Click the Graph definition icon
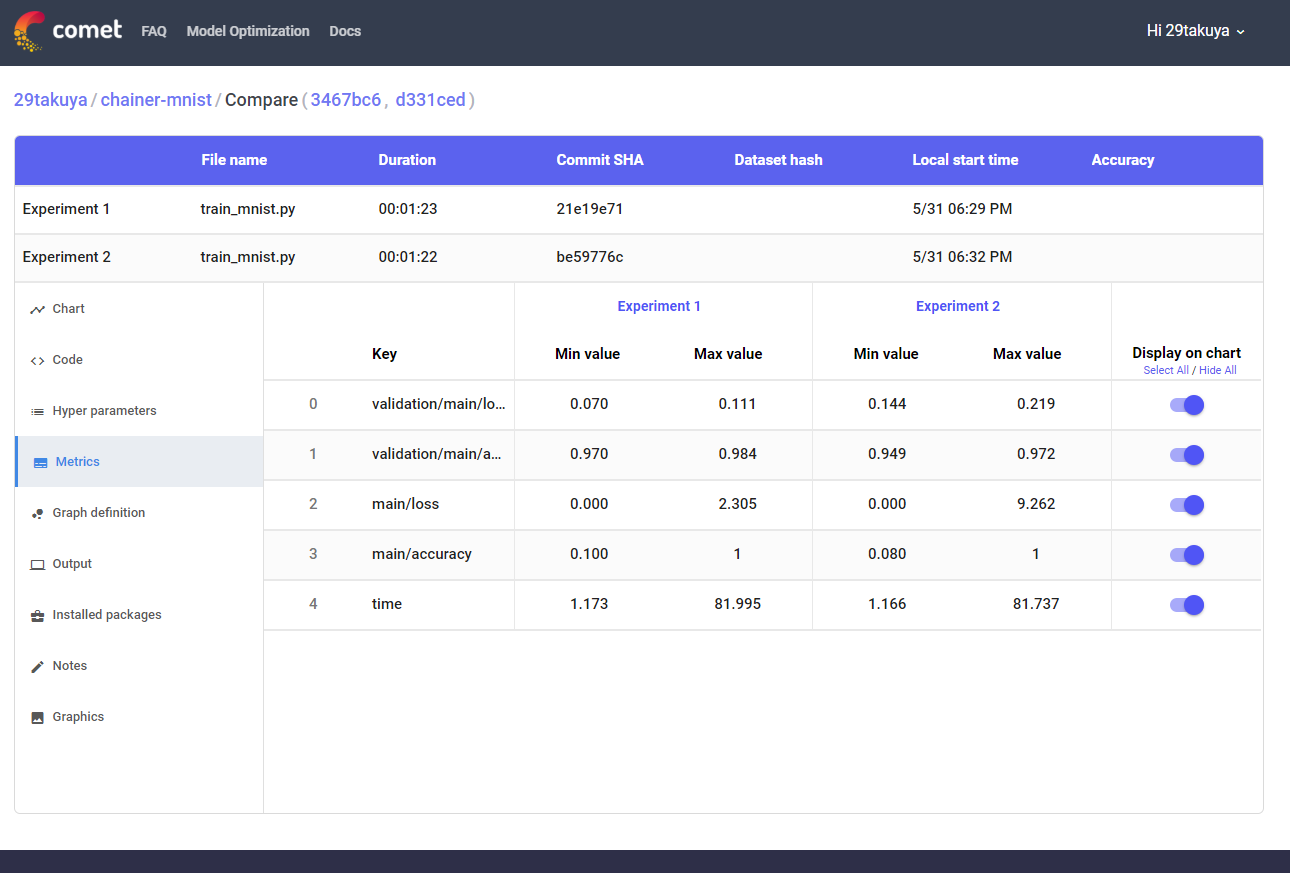Viewport: 1290px width, 873px height. 37,513
